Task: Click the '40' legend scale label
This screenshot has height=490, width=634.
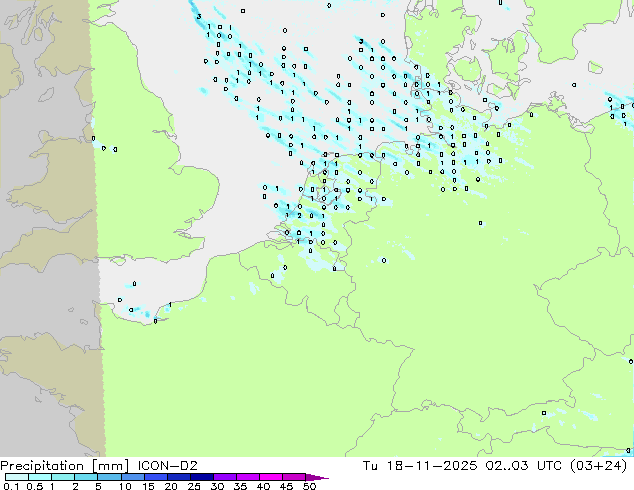Action: coord(263,486)
